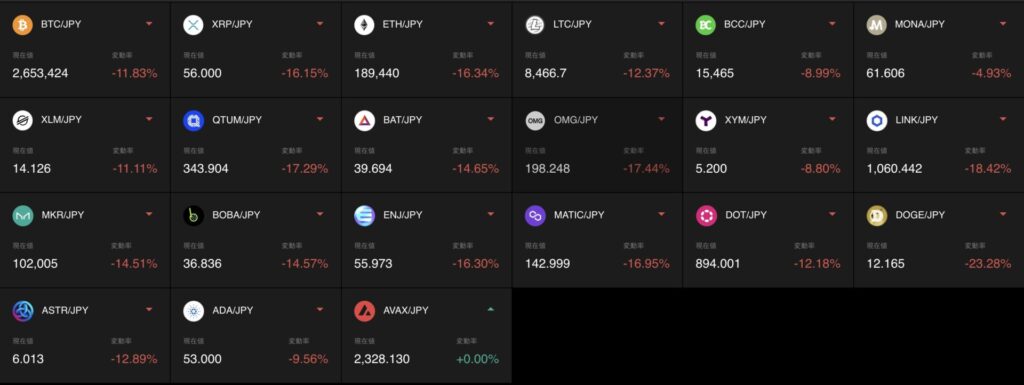Open the QTUM/JPY pair label
Screen dimensions: 1024x385
point(235,119)
